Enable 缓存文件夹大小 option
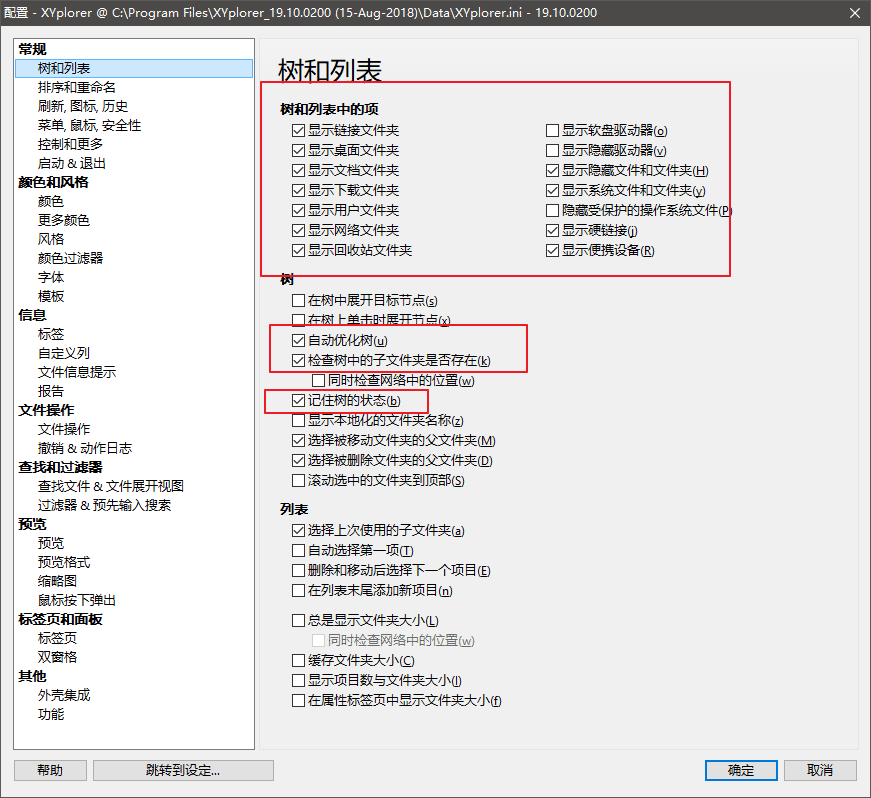 pyautogui.click(x=297, y=660)
